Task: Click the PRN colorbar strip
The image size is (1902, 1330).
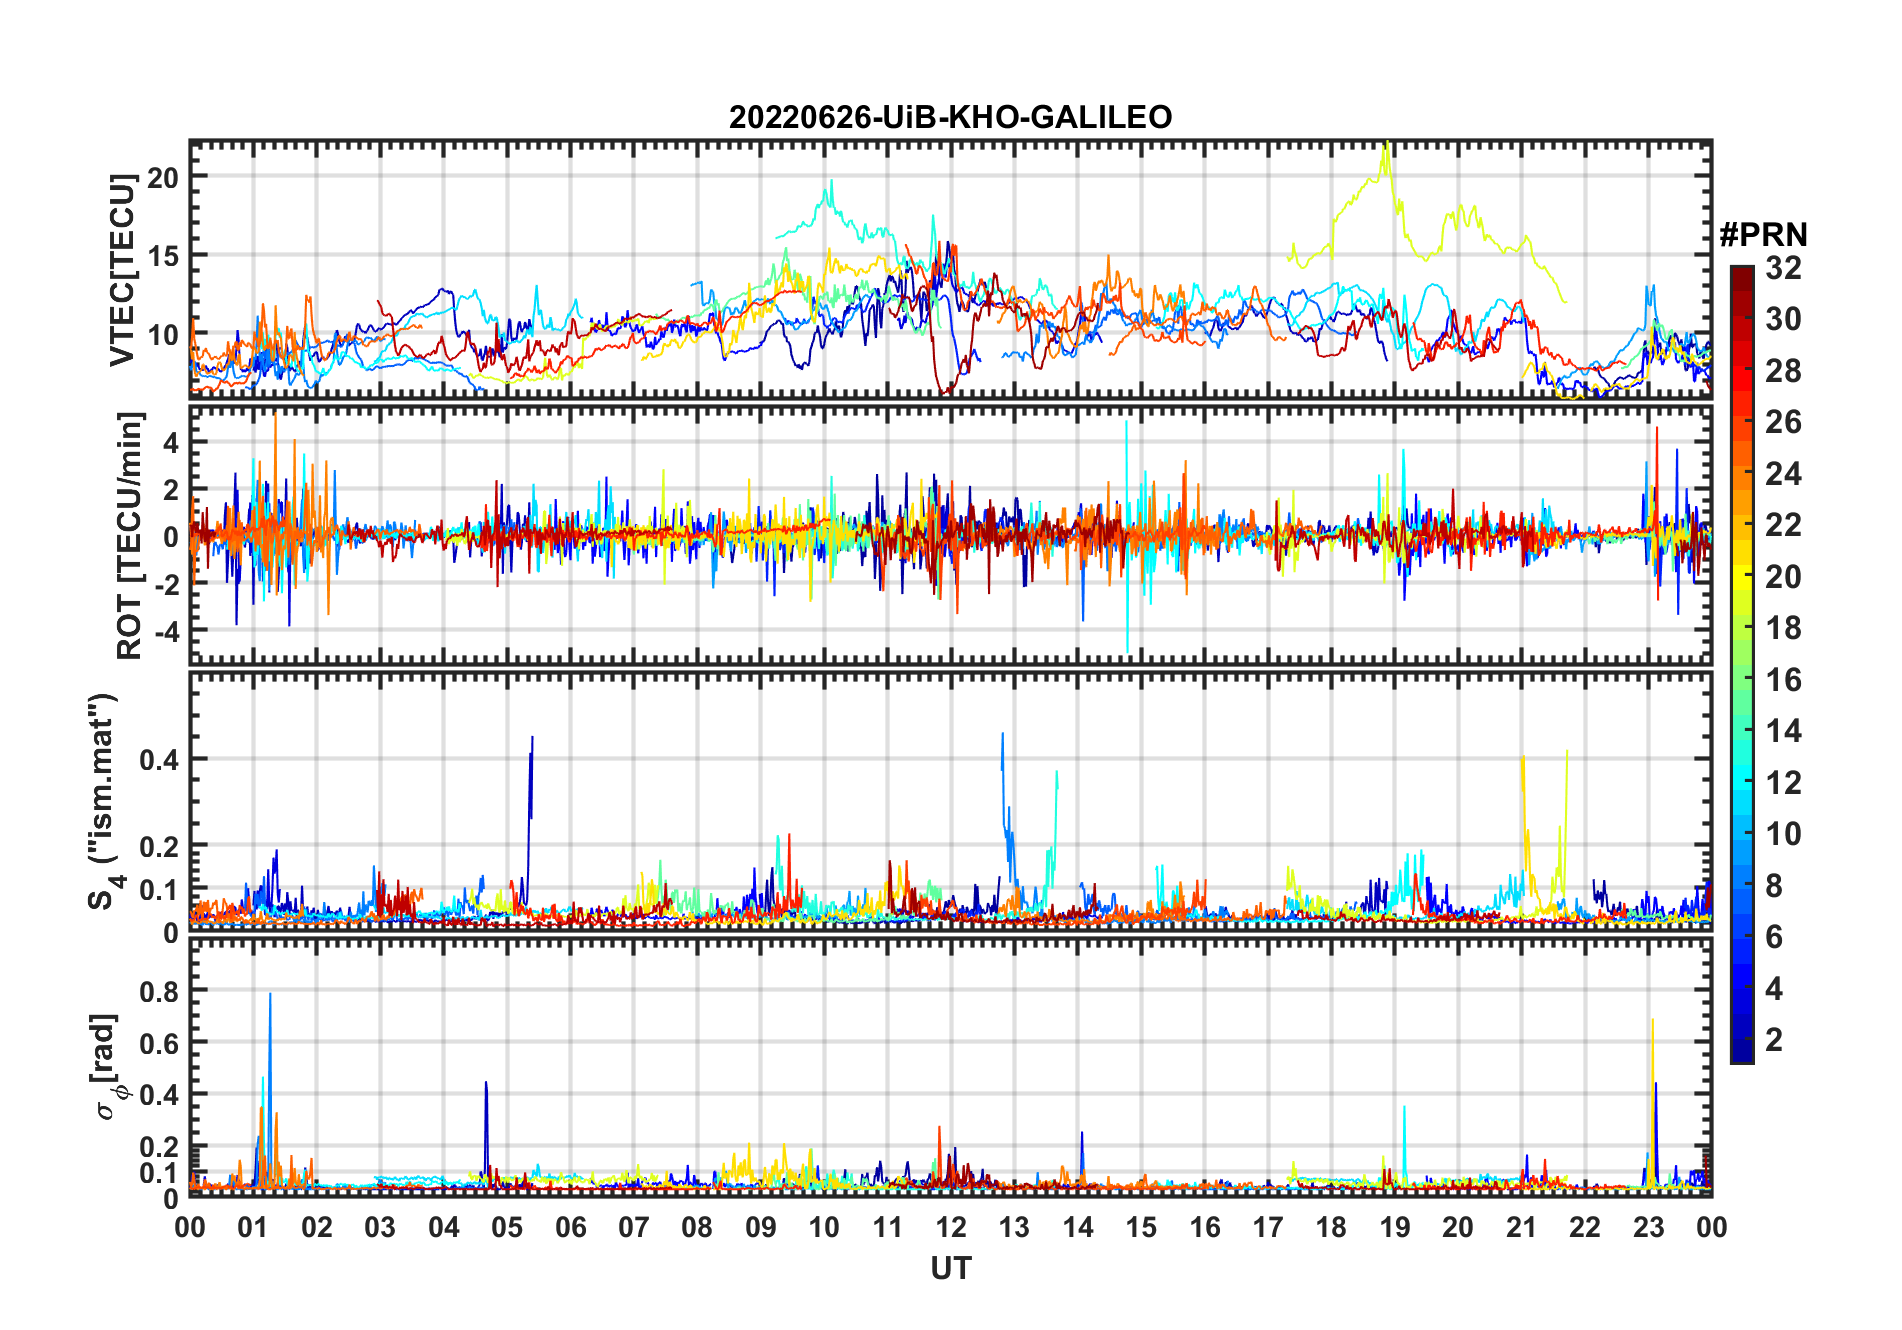Action: pyautogui.click(x=1741, y=664)
